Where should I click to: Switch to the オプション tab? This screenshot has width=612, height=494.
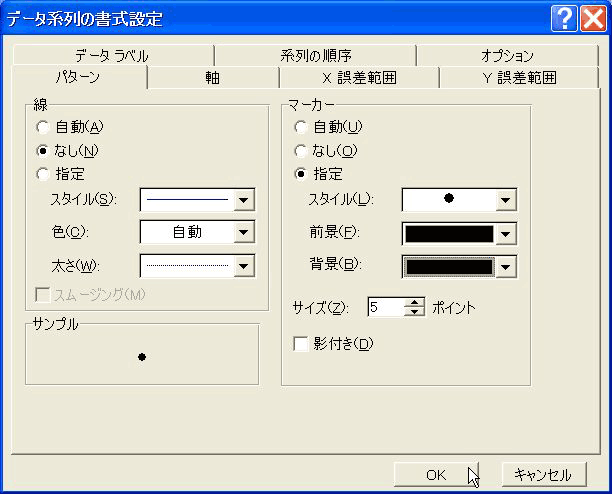[507, 56]
